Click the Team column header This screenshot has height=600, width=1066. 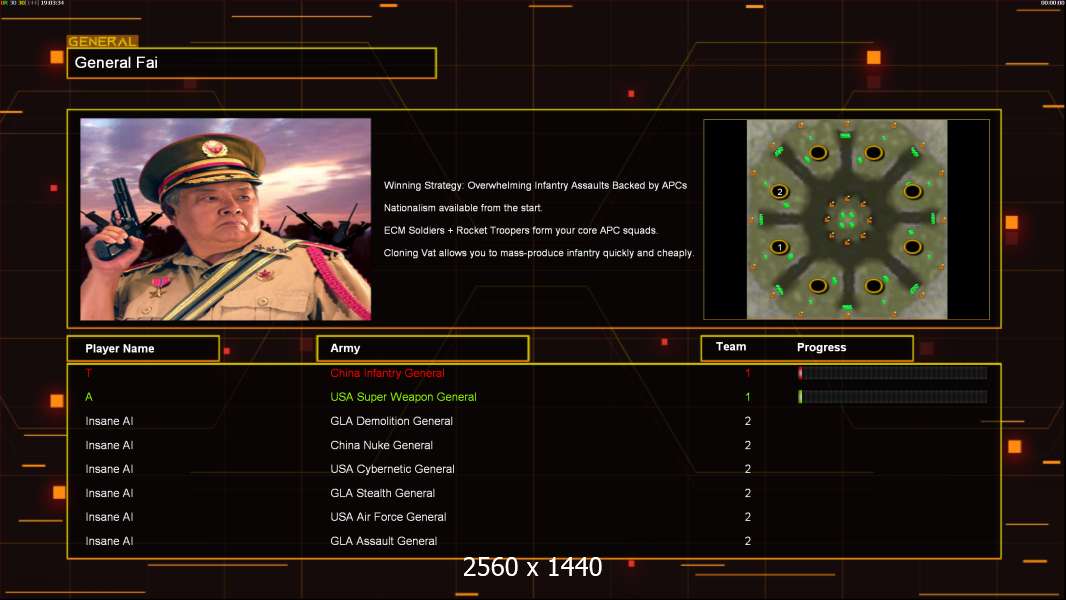731,347
